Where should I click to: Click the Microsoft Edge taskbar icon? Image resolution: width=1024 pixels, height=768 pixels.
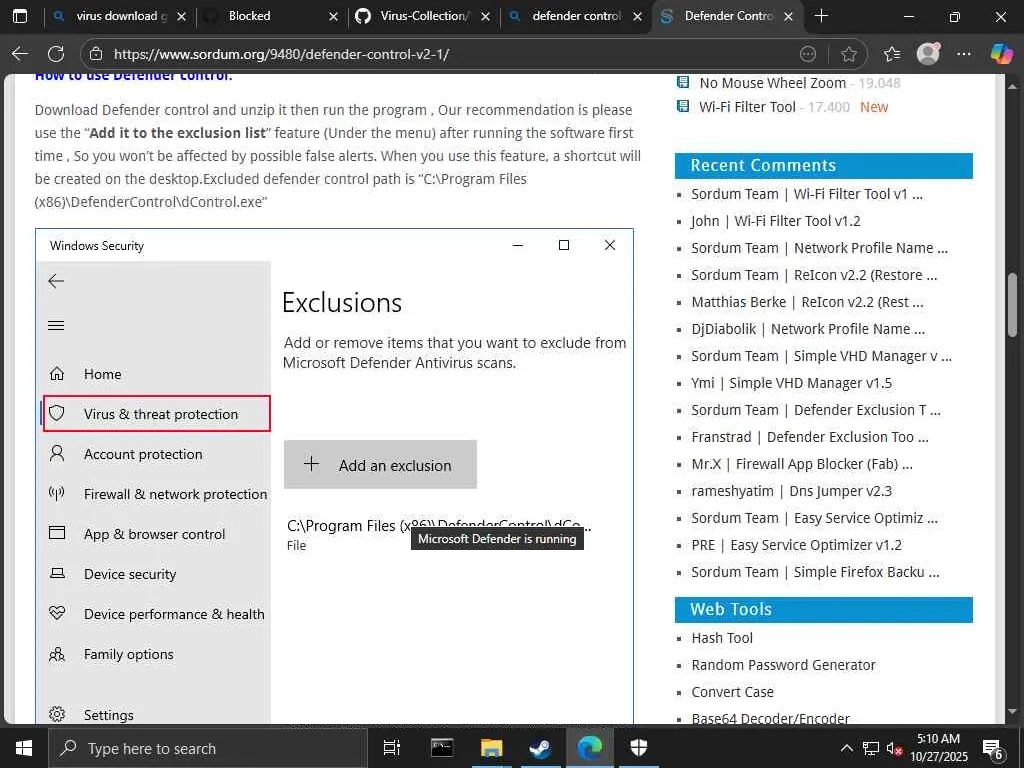point(590,748)
